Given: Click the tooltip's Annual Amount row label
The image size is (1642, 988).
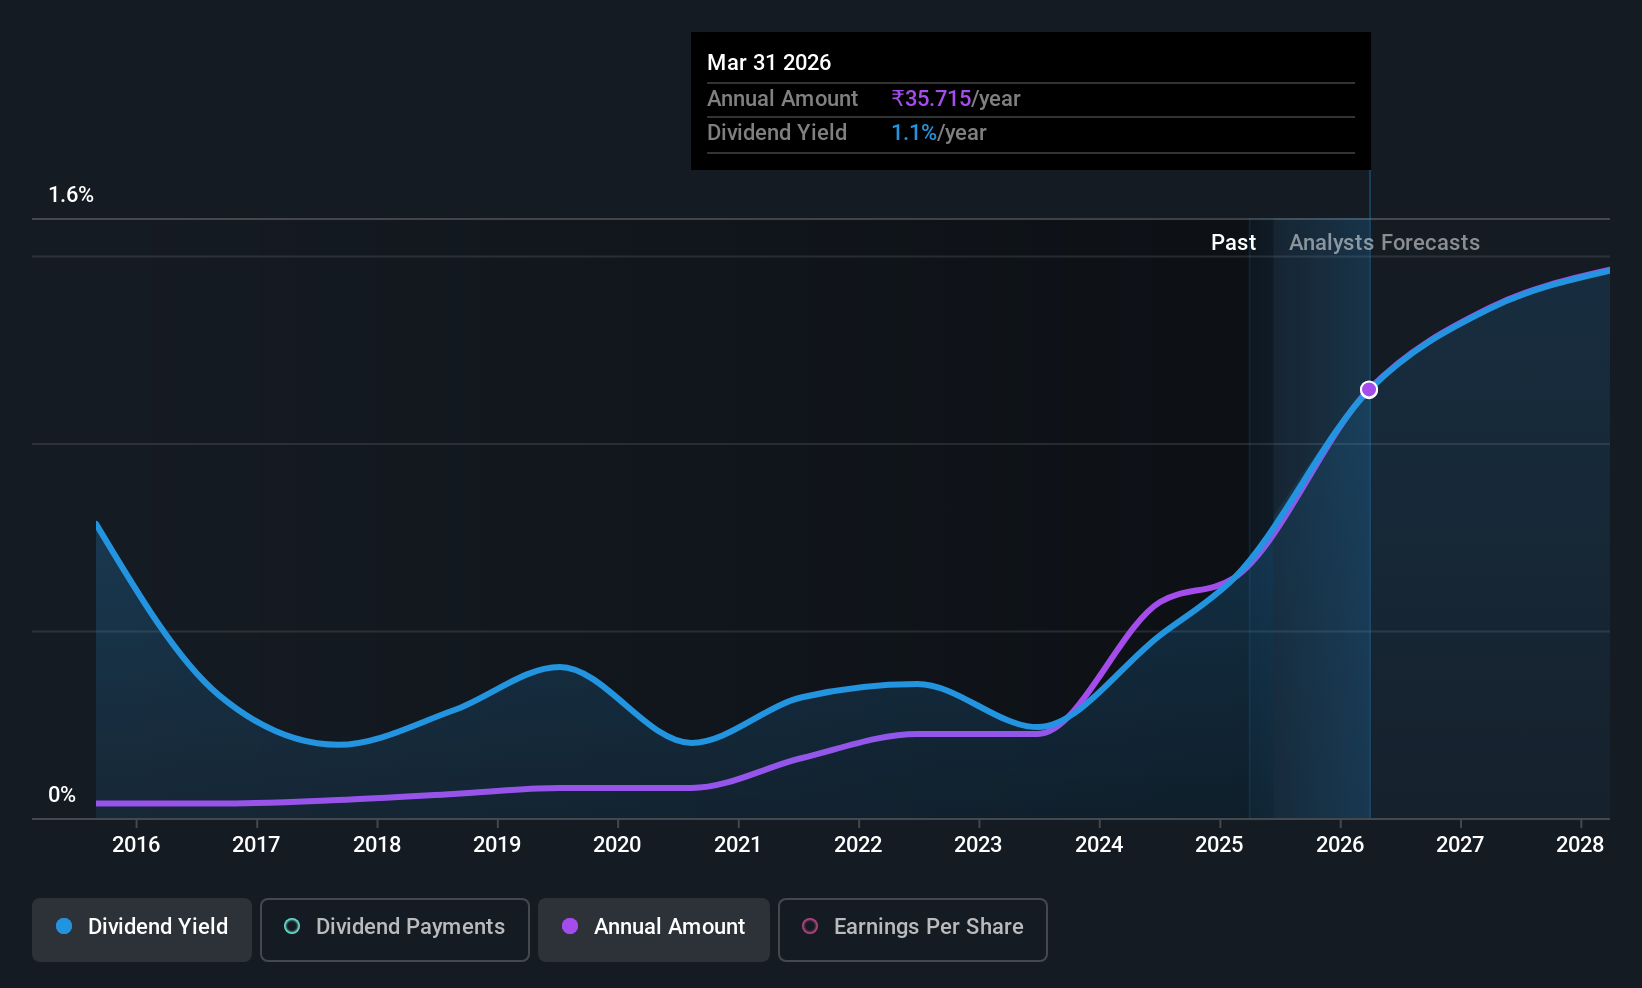Looking at the screenshot, I should 782,99.
